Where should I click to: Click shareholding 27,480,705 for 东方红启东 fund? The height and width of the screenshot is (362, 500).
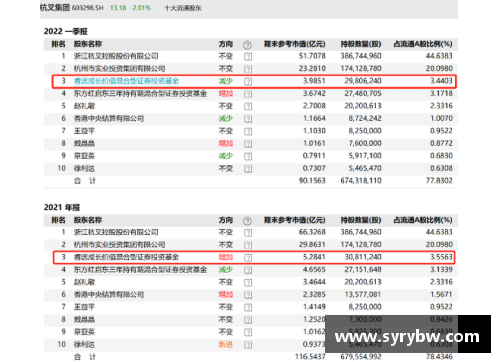point(363,93)
